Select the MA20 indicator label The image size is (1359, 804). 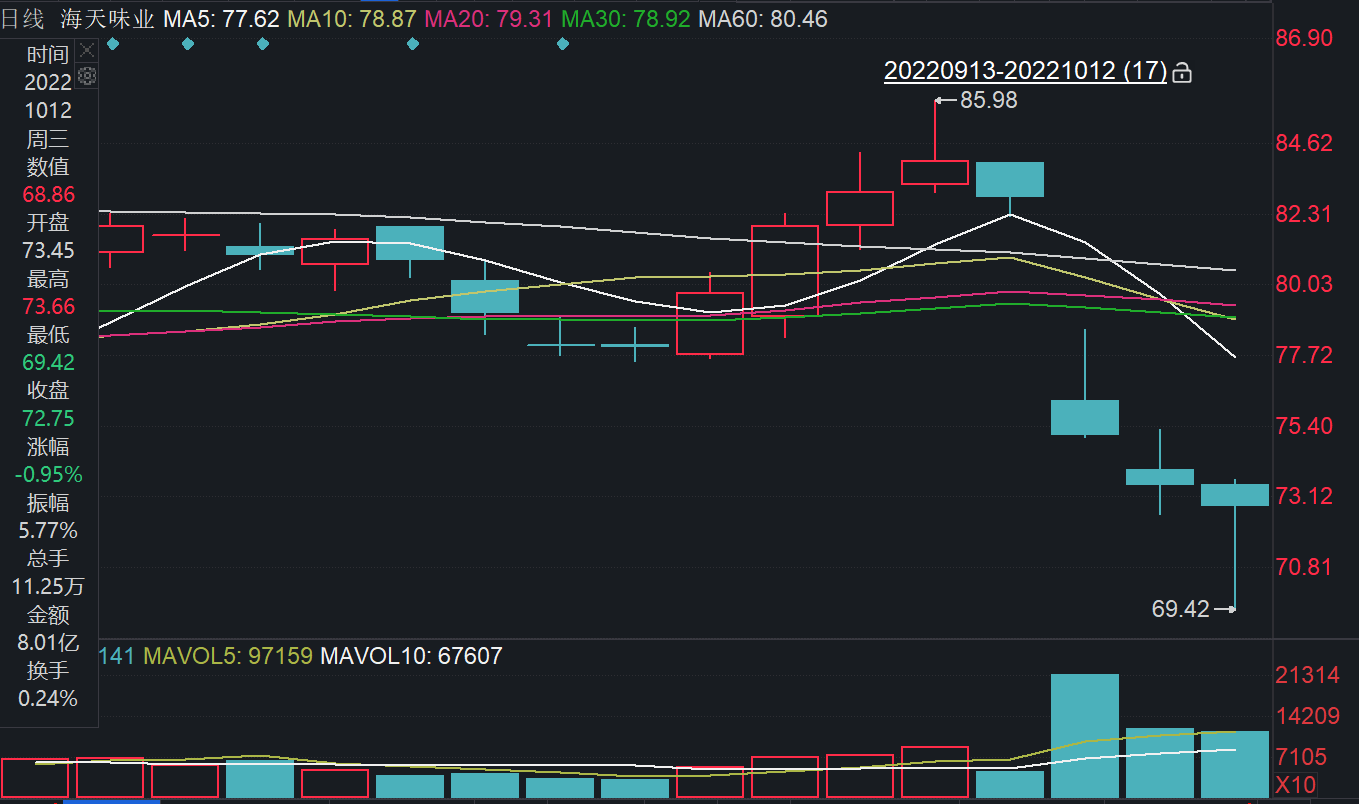pyautogui.click(x=488, y=18)
